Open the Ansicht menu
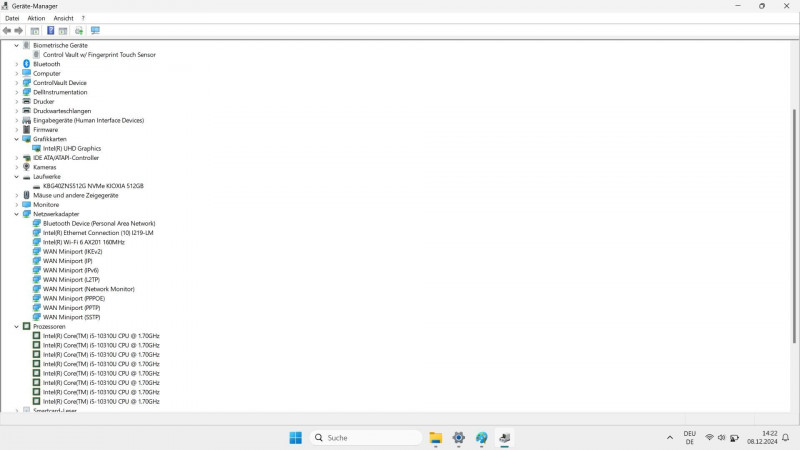This screenshot has width=800, height=450. coord(63,18)
